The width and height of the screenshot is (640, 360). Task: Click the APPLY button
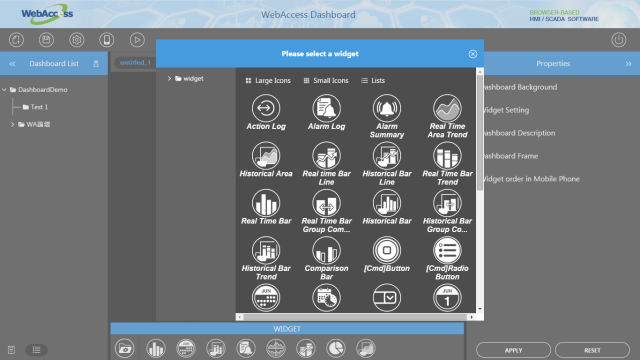513,350
